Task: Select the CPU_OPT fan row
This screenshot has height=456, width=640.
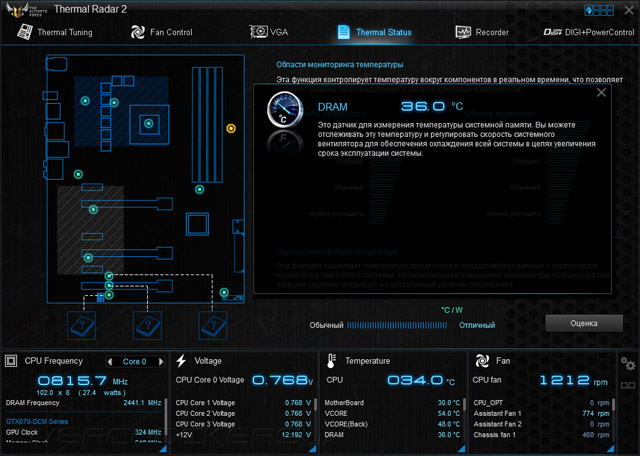Action: [x=541, y=403]
